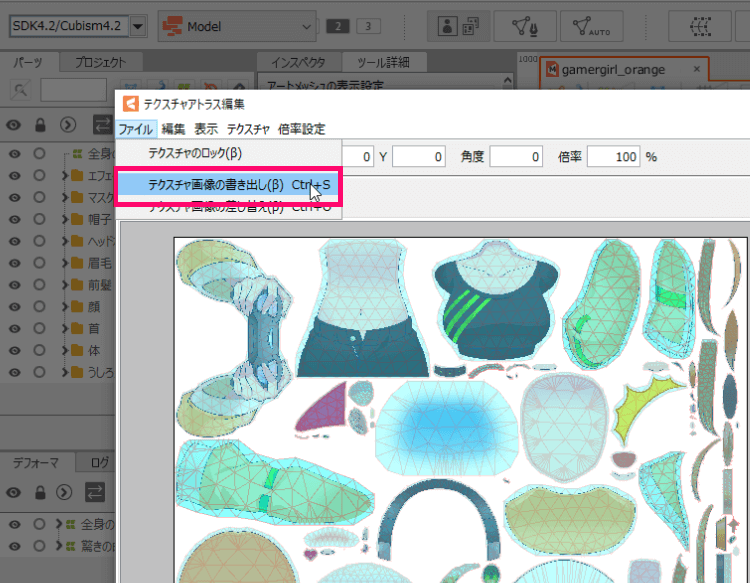This screenshot has width=750, height=583.
Task: Switch to the パーツ tab
Action: tap(28, 62)
